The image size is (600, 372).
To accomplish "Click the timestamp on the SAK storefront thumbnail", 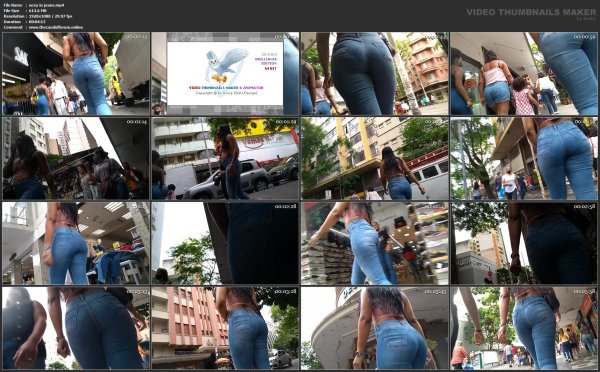I will (137, 37).
